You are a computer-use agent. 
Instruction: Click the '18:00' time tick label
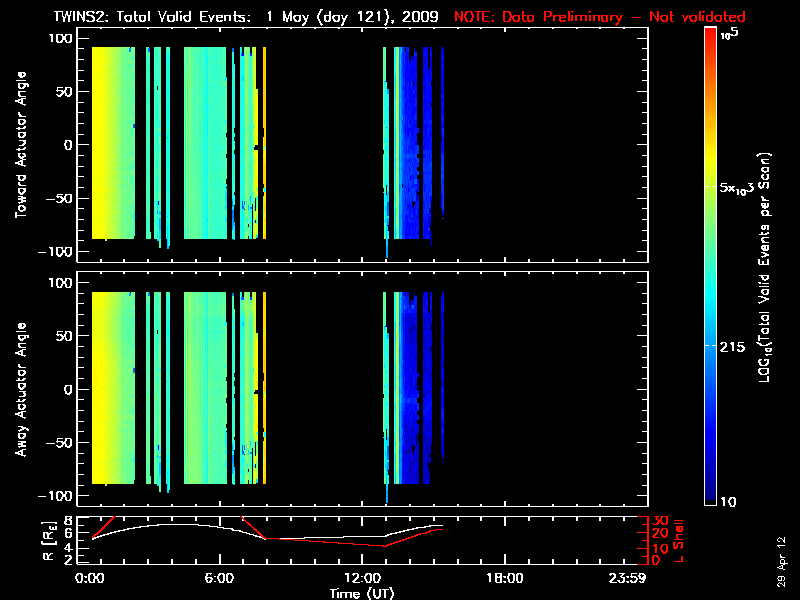(503, 578)
